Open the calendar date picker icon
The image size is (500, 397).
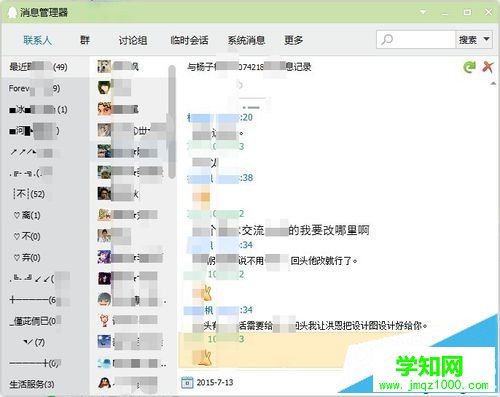click(187, 382)
